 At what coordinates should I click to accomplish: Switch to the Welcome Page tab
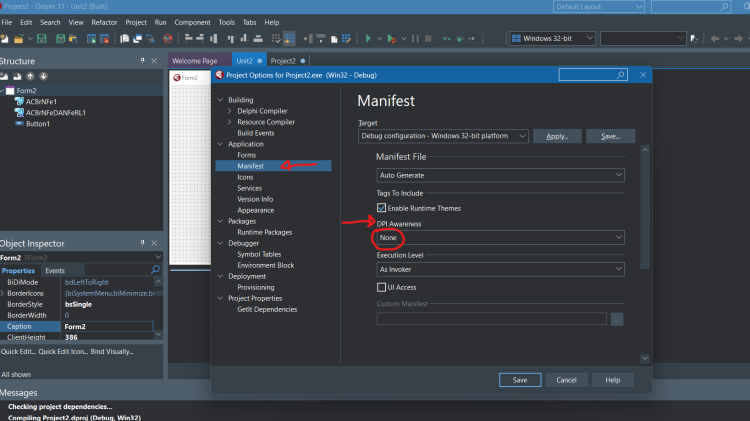[x=195, y=61]
